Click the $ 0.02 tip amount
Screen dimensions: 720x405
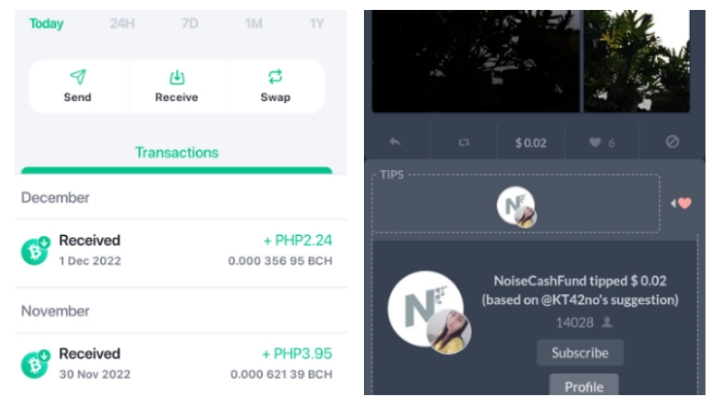[x=531, y=143]
